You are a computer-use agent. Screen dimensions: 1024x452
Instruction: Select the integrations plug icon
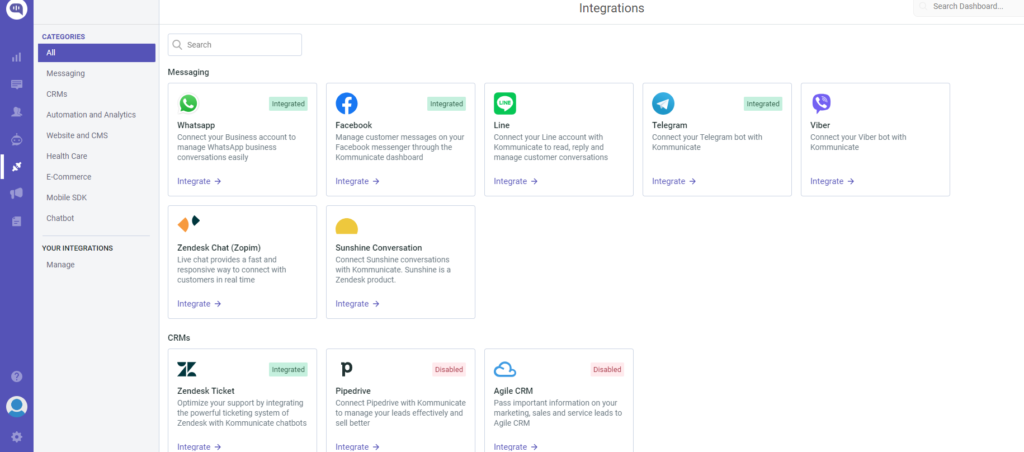click(17, 167)
